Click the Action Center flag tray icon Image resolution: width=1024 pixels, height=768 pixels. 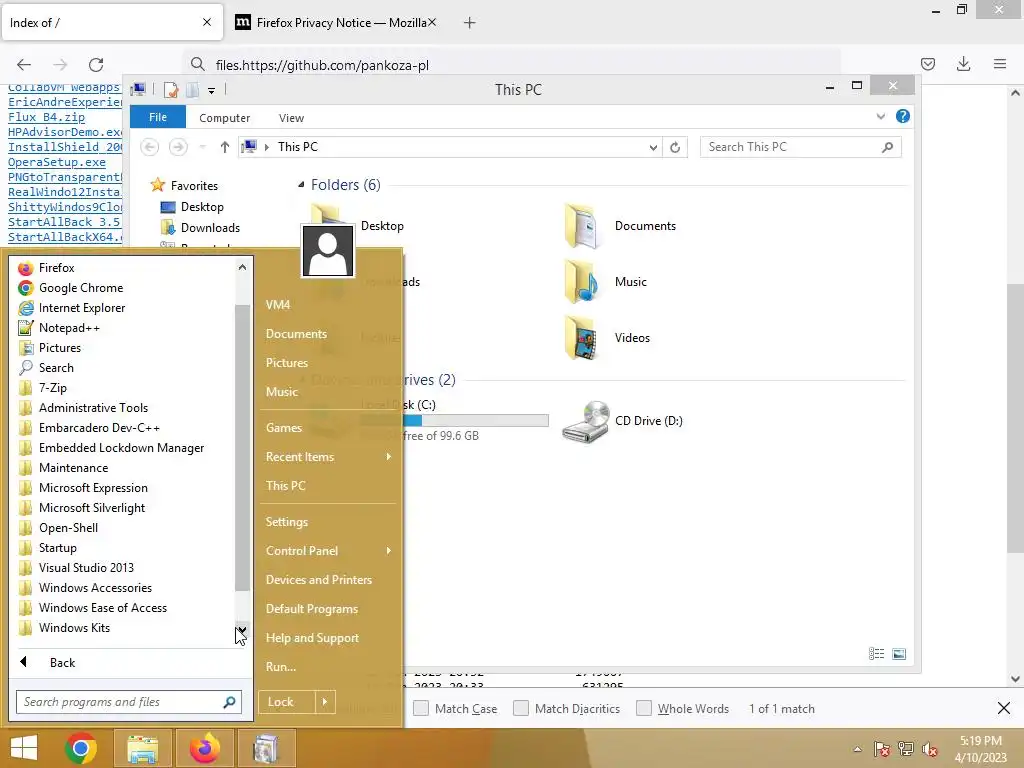pos(882,750)
